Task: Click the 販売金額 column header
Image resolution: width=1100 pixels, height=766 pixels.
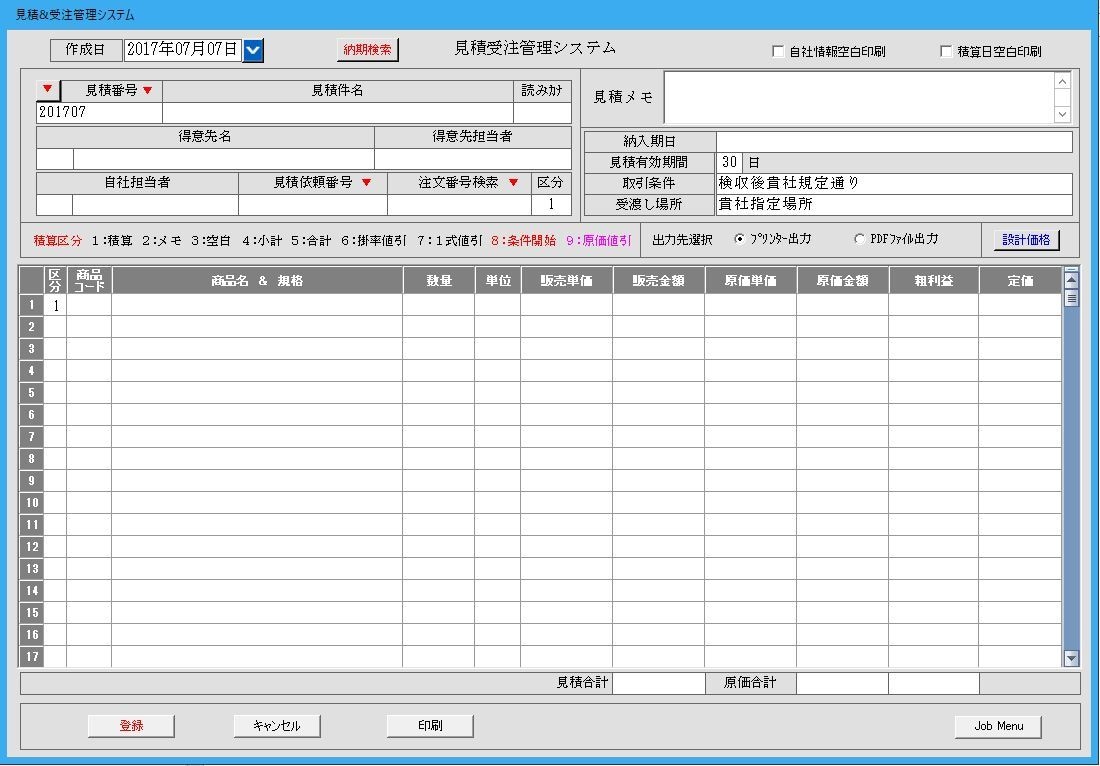Action: [659, 281]
